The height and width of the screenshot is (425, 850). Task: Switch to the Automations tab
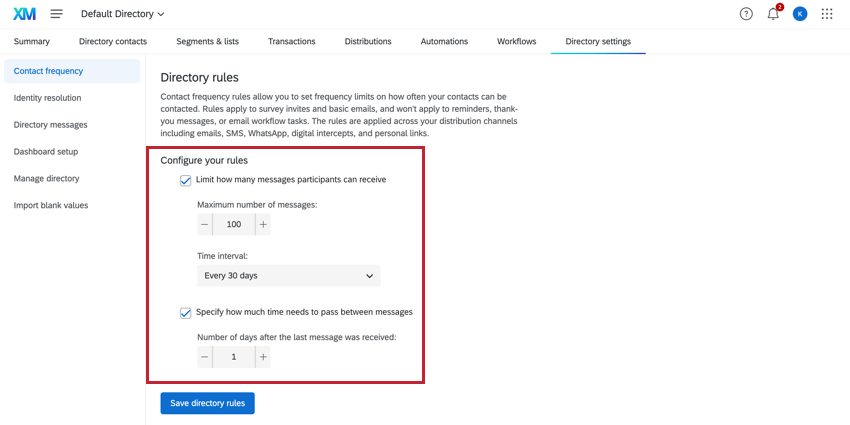444,41
